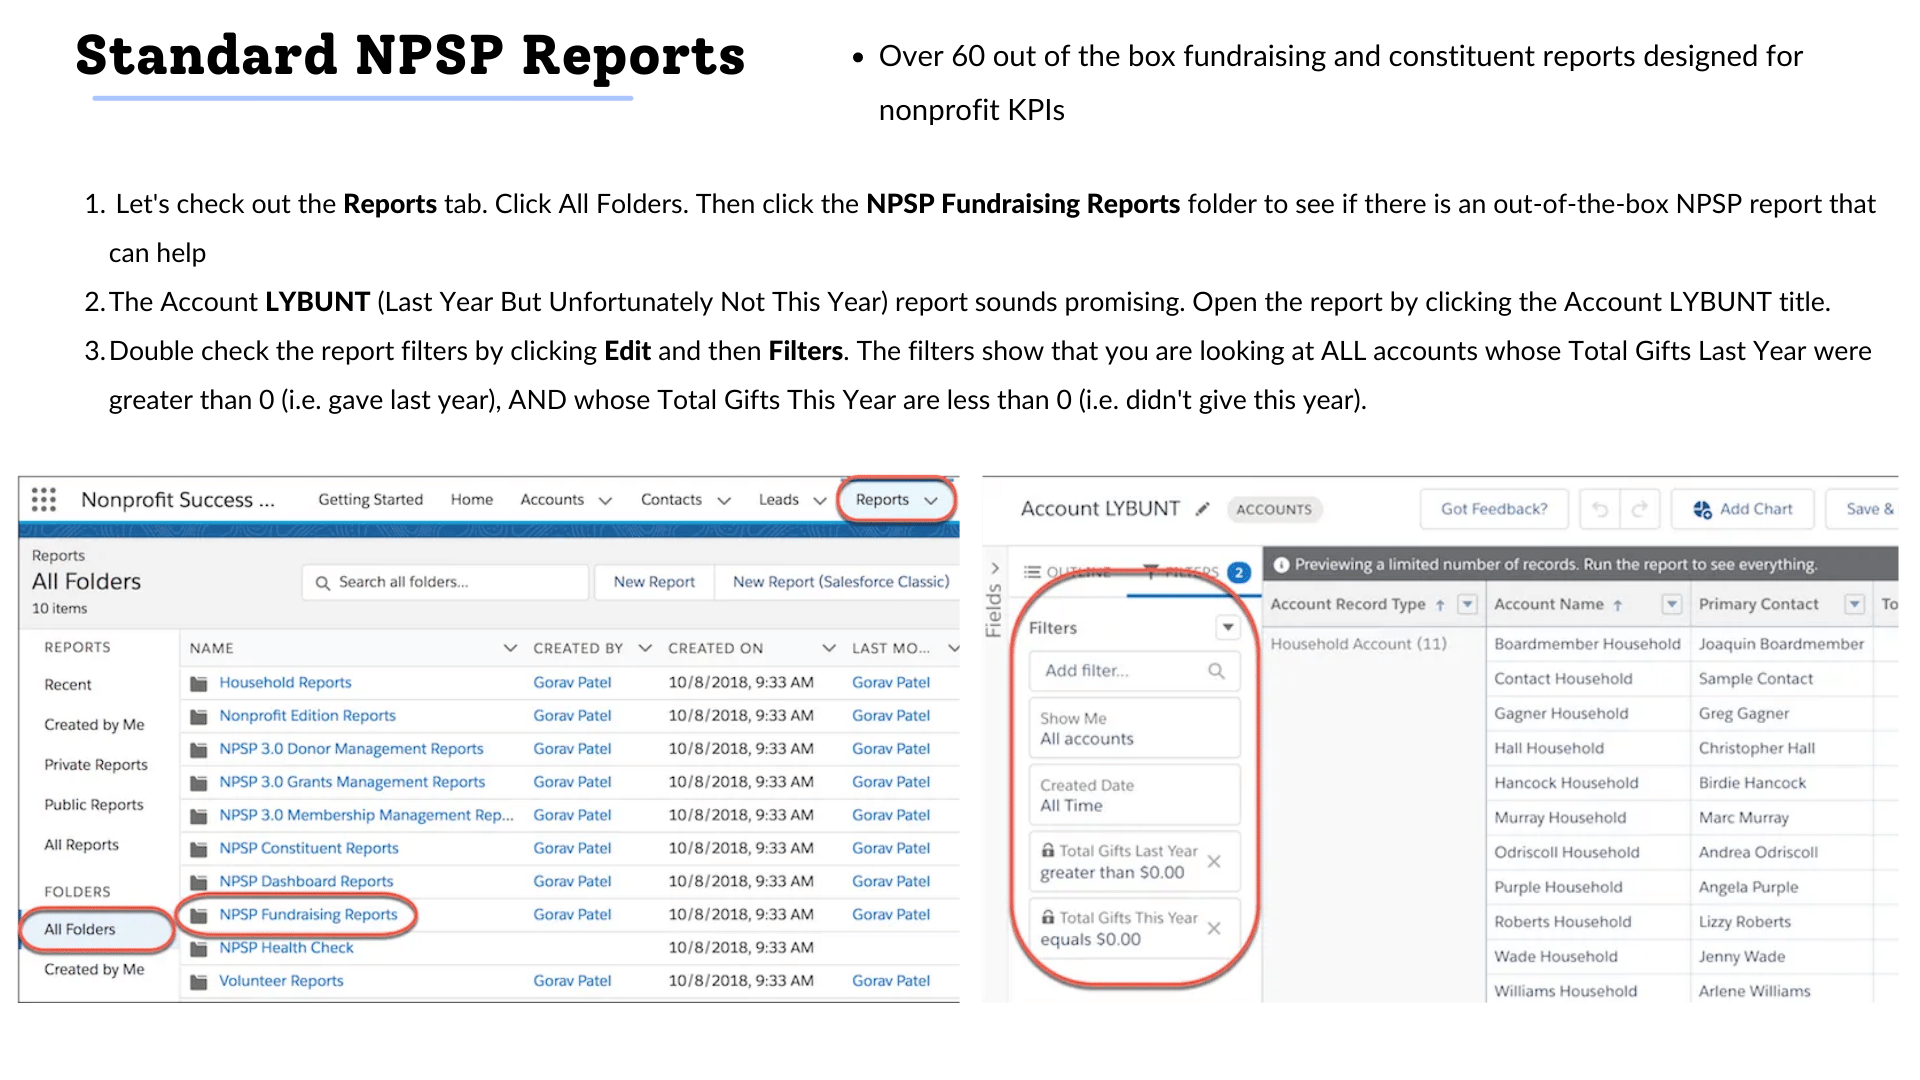
Task: Click the redo arrow button
Action: [1640, 509]
